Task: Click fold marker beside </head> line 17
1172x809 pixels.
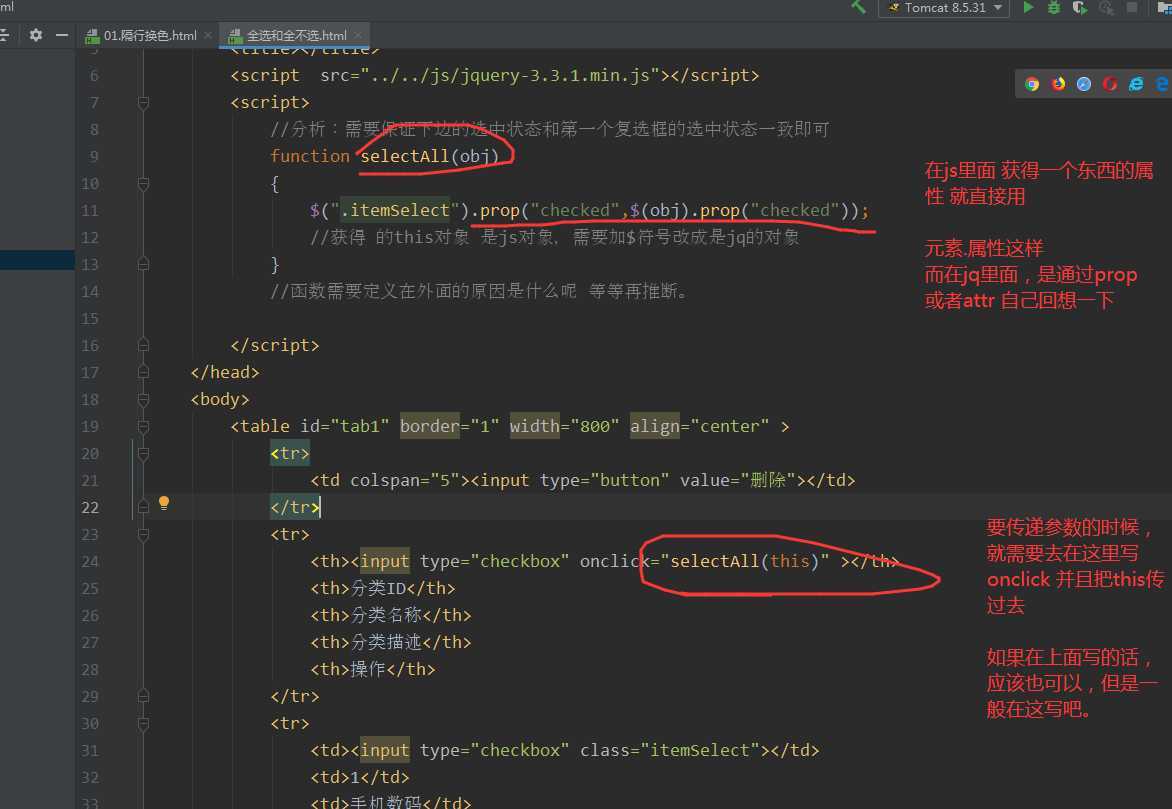Action: click(144, 372)
